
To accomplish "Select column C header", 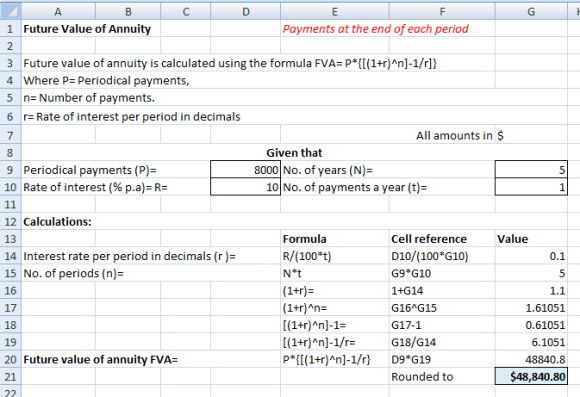I will (x=186, y=11).
